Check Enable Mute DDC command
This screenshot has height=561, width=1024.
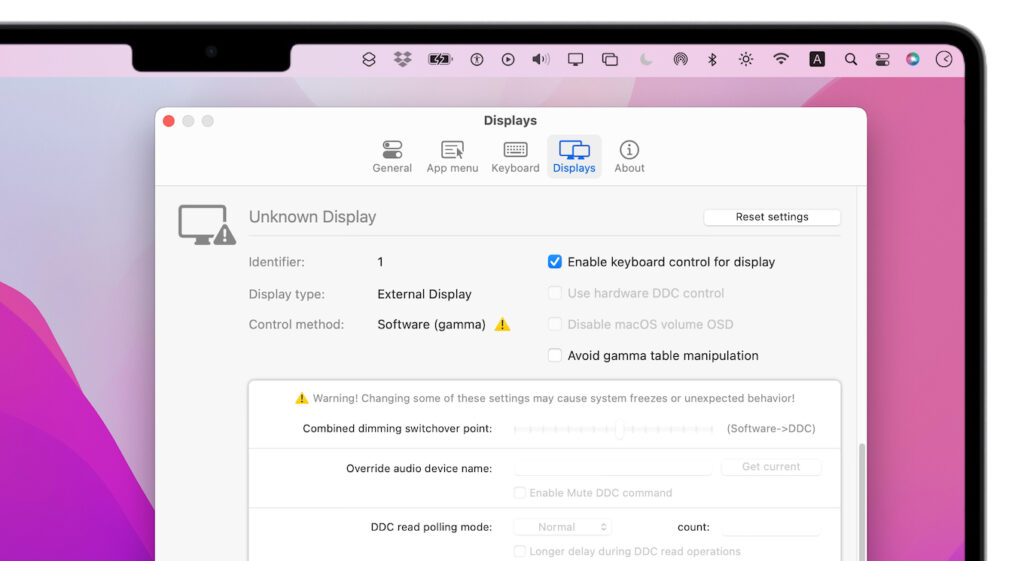(520, 492)
